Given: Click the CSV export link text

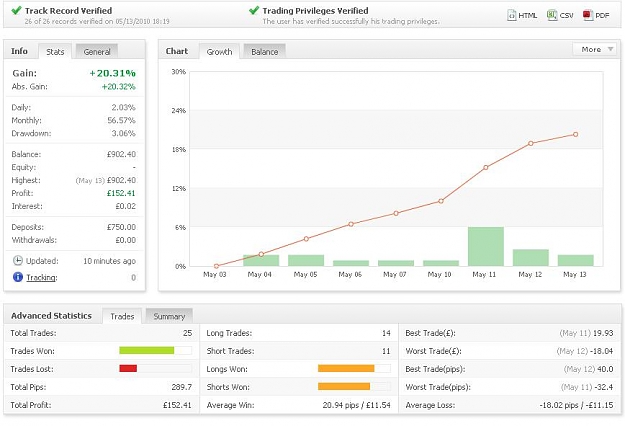Looking at the screenshot, I should (x=566, y=16).
